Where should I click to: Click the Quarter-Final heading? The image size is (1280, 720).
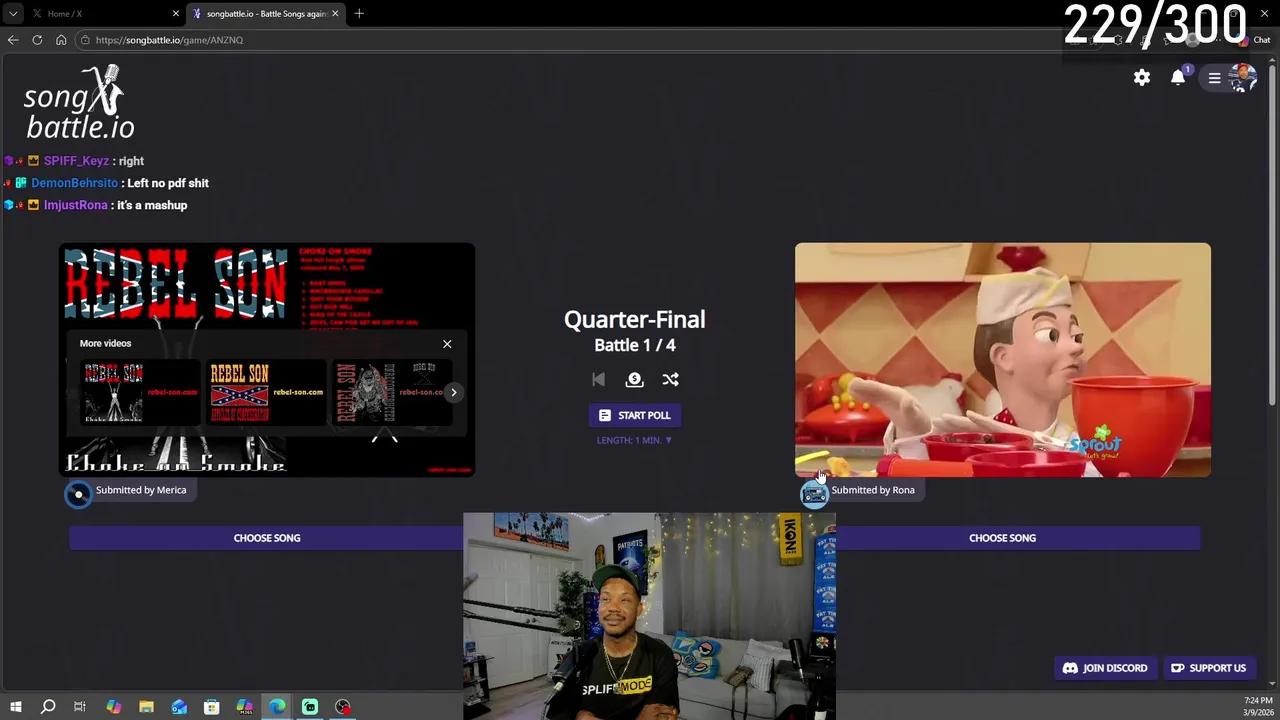pos(634,319)
